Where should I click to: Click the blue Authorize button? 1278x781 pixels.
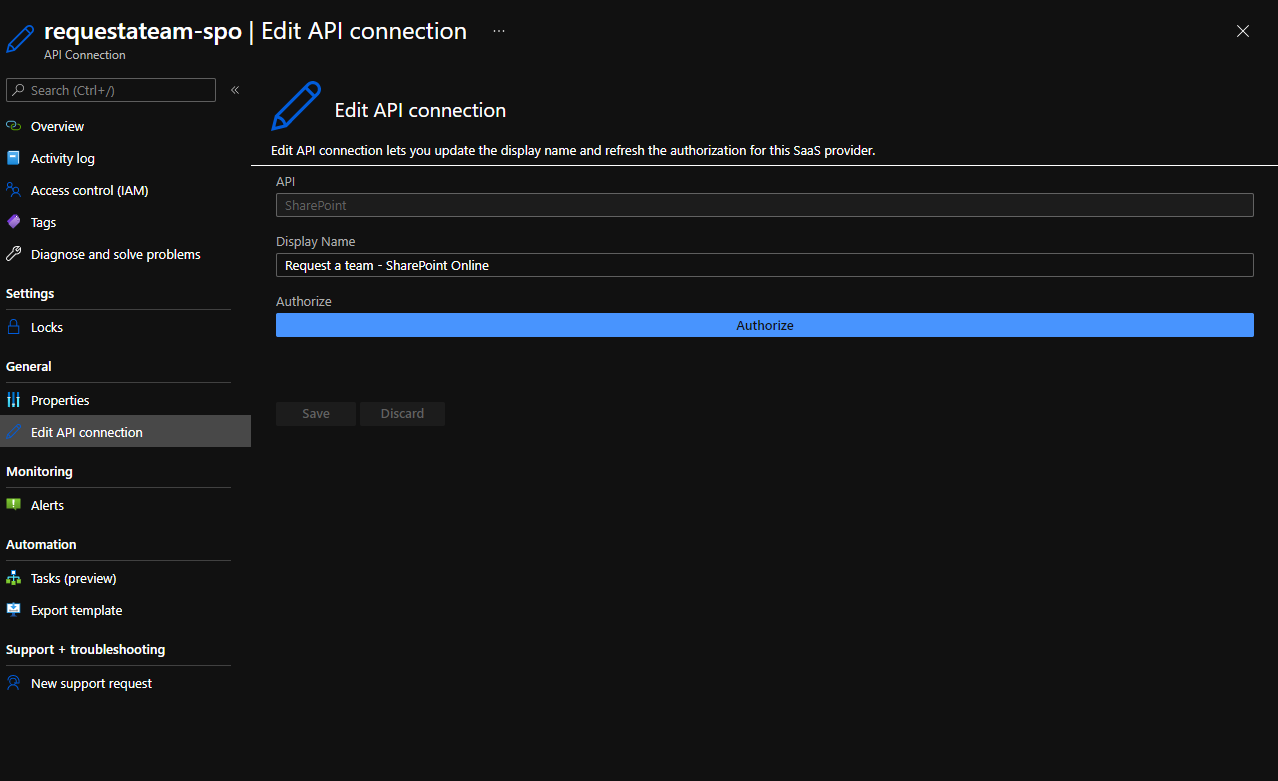pyautogui.click(x=764, y=325)
